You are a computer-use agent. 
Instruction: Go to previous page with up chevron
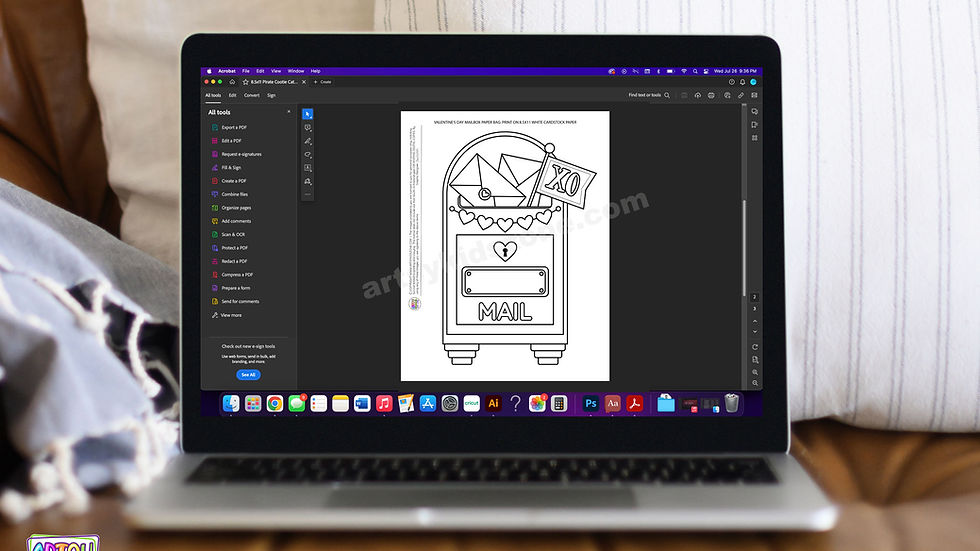[755, 321]
